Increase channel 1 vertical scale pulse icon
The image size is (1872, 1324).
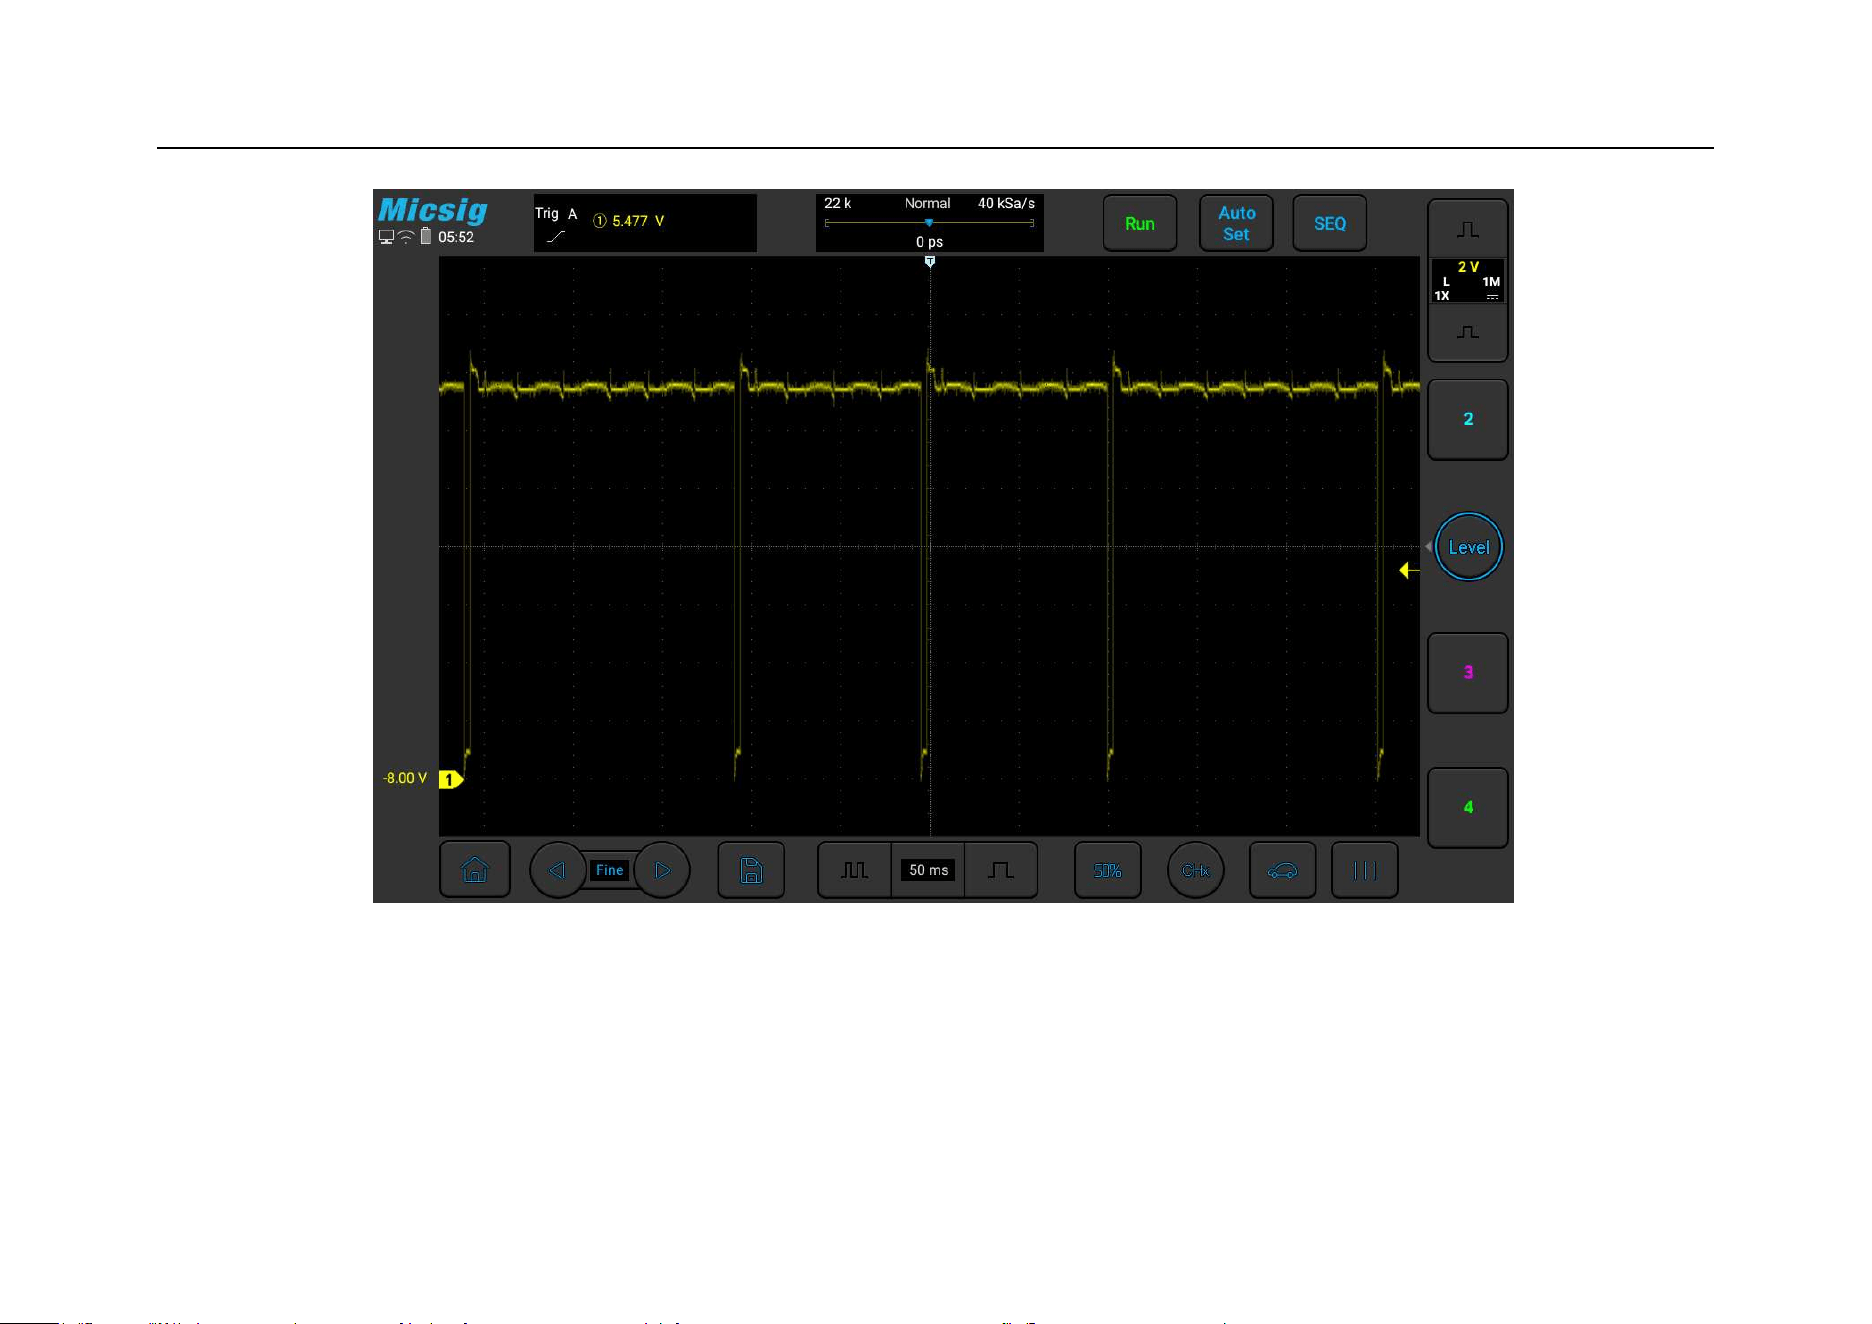pos(1468,230)
